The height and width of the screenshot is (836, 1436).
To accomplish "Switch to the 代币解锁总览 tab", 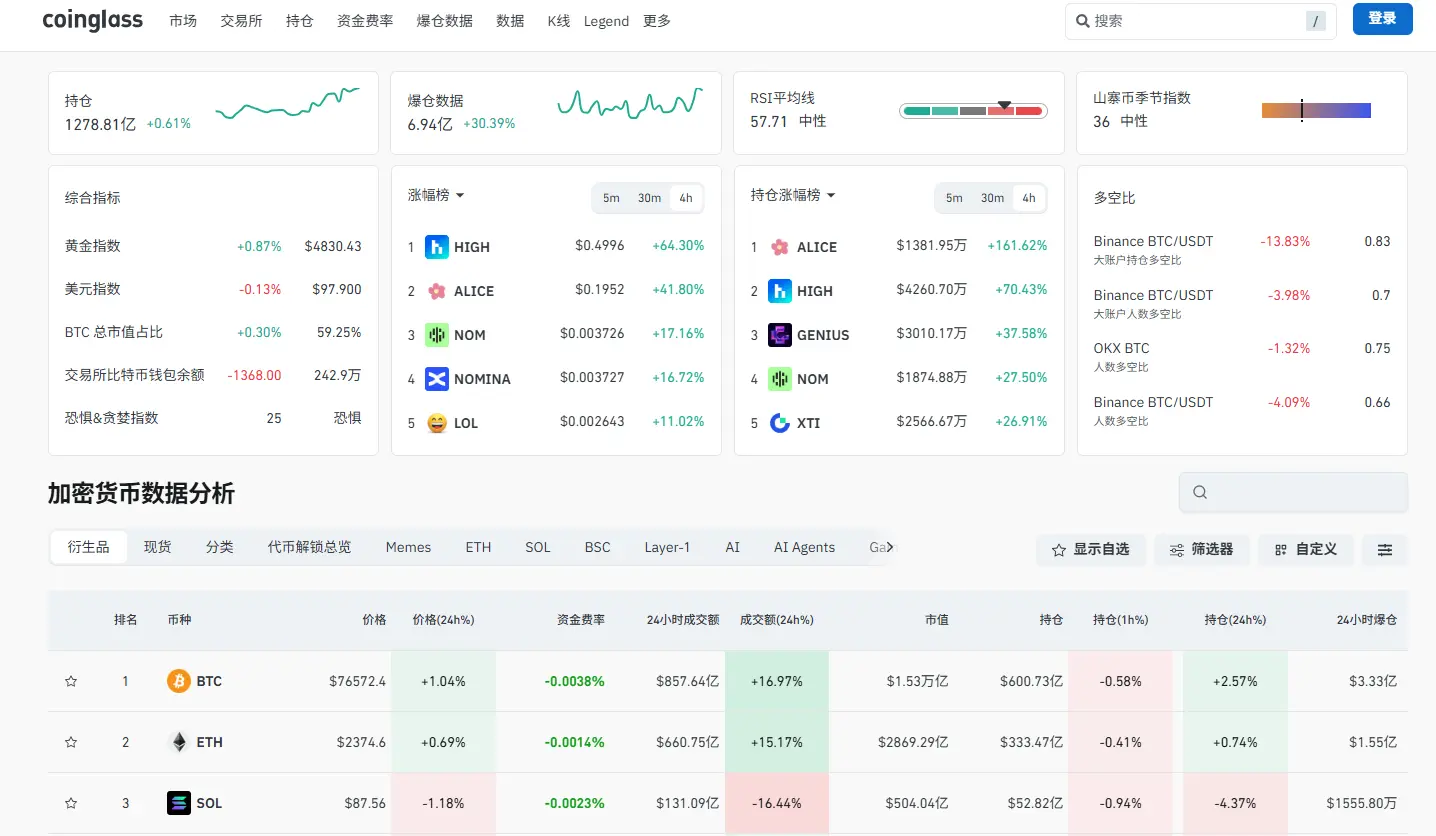I will click(x=309, y=547).
